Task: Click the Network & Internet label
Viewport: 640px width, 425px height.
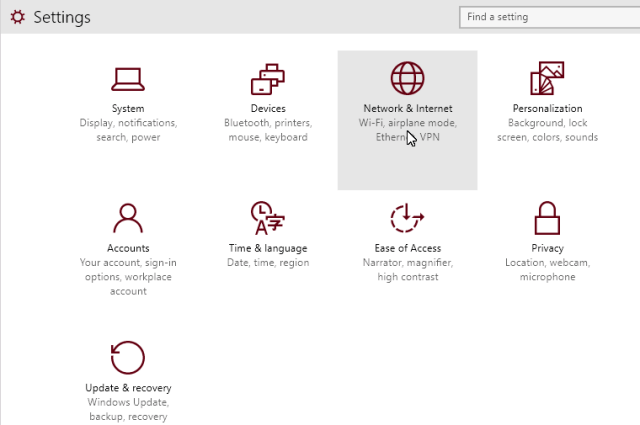Action: (x=408, y=109)
